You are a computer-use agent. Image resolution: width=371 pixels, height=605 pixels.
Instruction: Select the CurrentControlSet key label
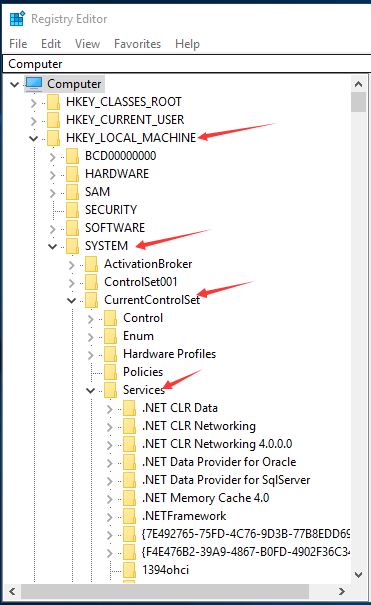pos(152,300)
